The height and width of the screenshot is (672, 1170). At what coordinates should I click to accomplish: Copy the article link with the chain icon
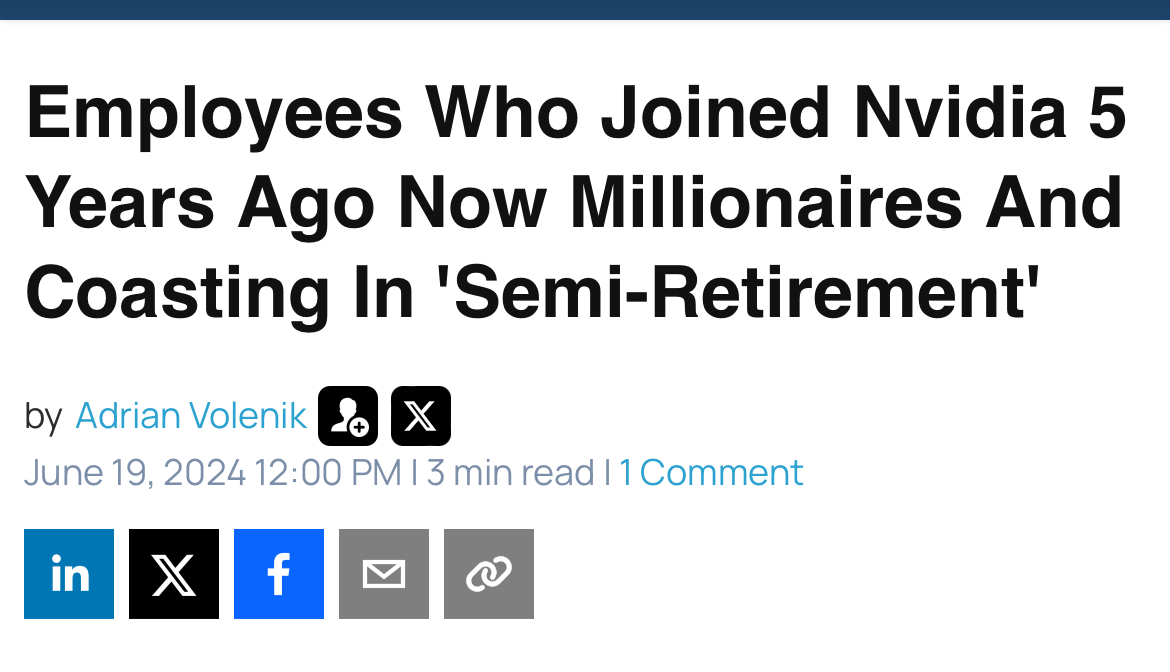[x=489, y=574]
